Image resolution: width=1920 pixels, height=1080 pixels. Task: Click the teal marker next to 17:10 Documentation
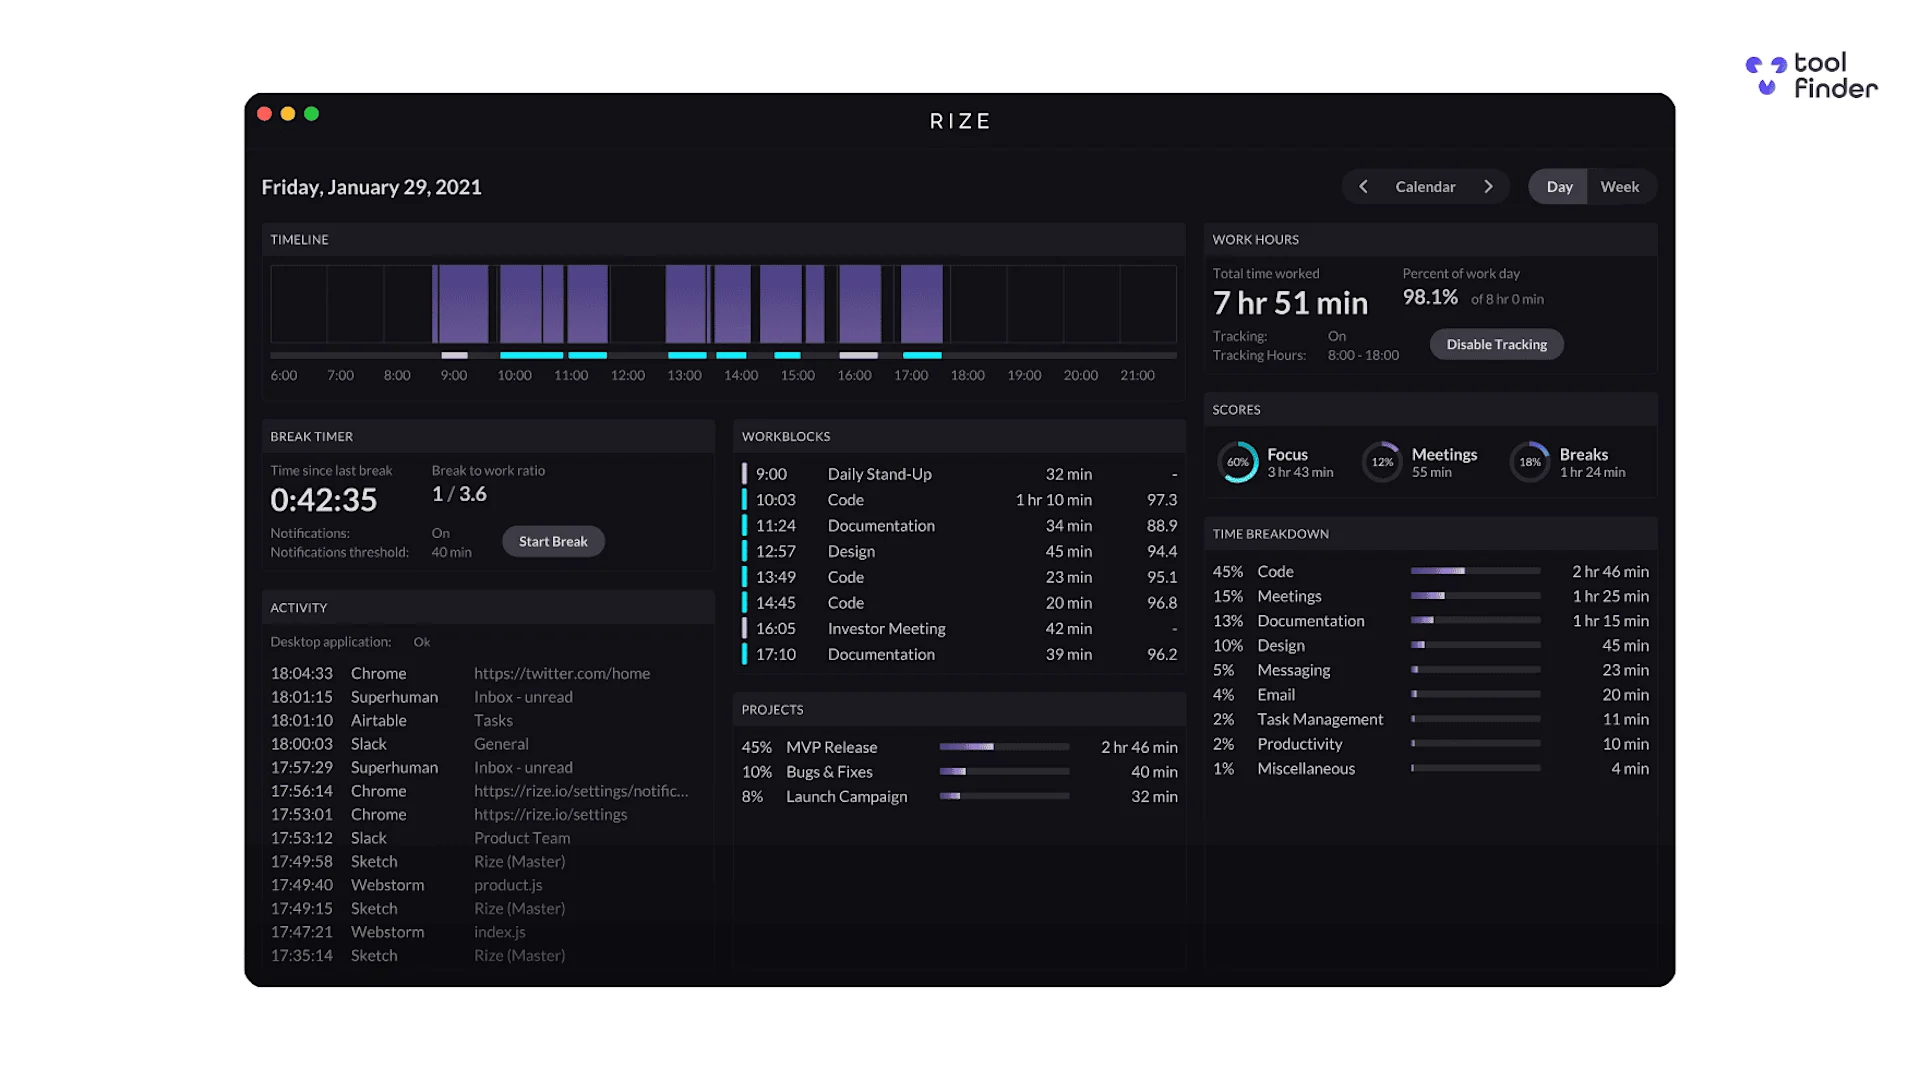tap(746, 654)
